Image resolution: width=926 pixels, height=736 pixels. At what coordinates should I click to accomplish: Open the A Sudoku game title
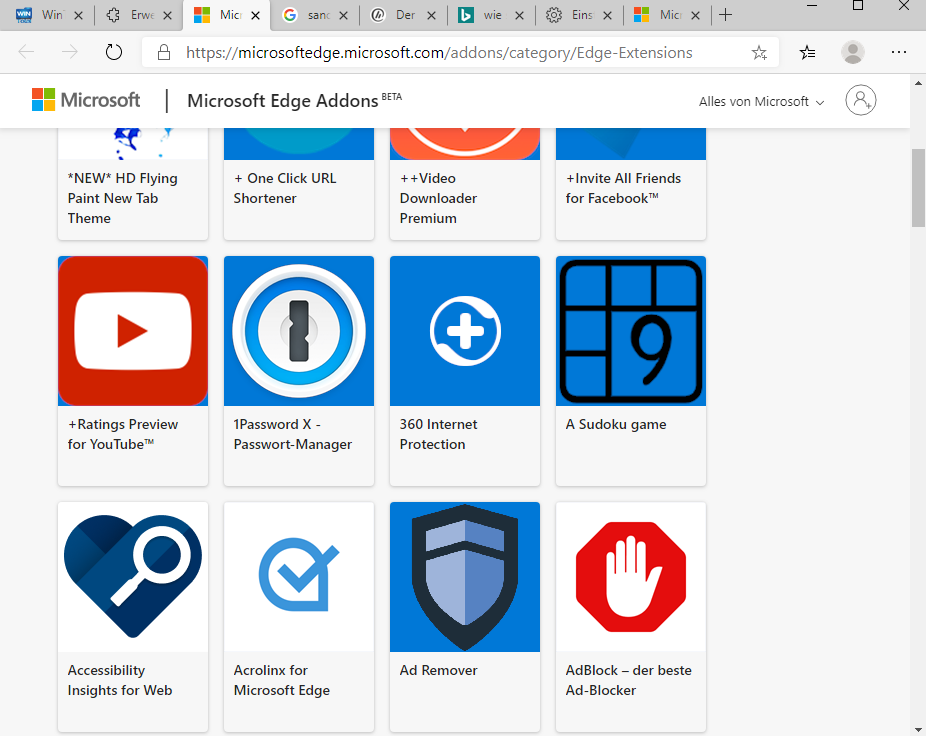(616, 424)
